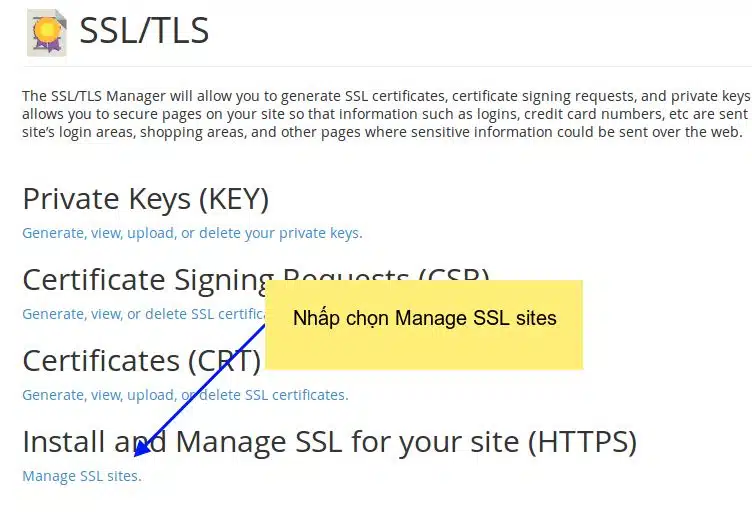
Task: Click the Certificates (CRT) heading
Action: (x=142, y=361)
